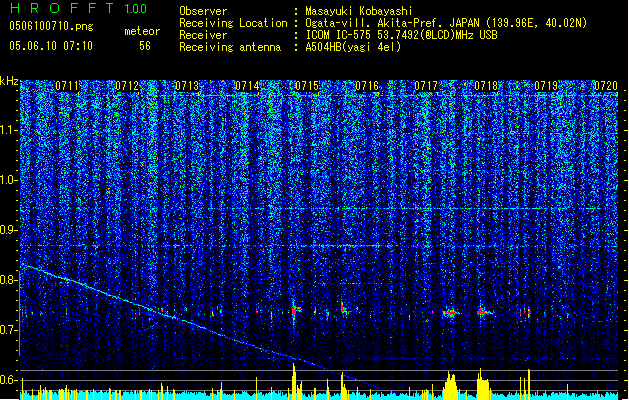
Task: Click the long red echo just before 0718
Action: click(x=483, y=311)
